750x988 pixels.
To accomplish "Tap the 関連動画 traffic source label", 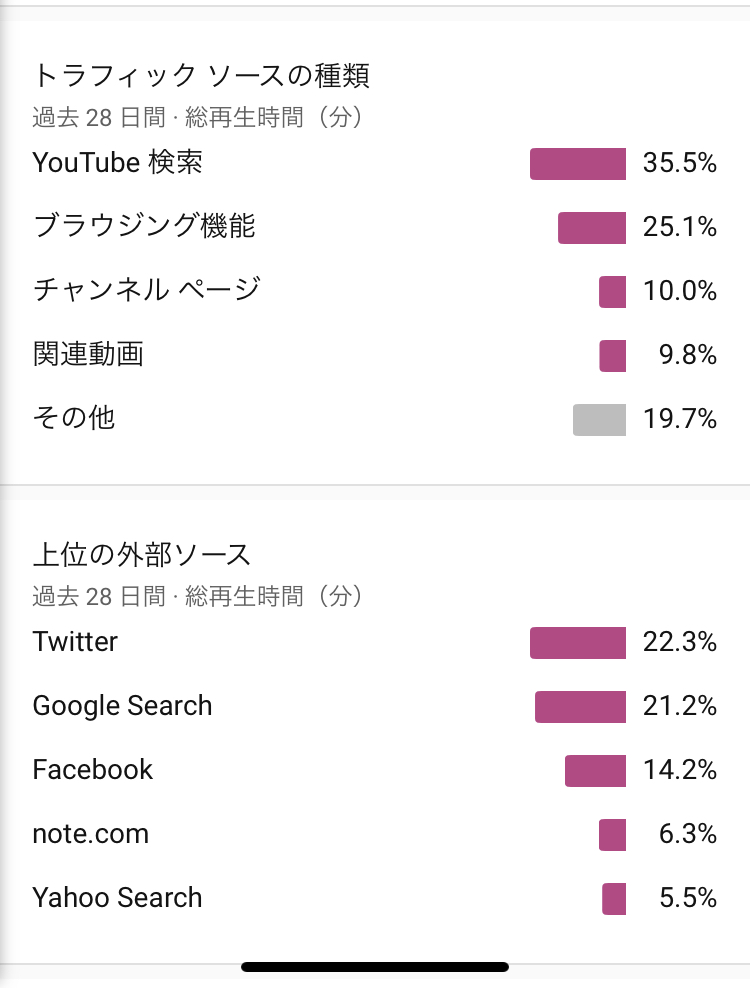I will [88, 353].
